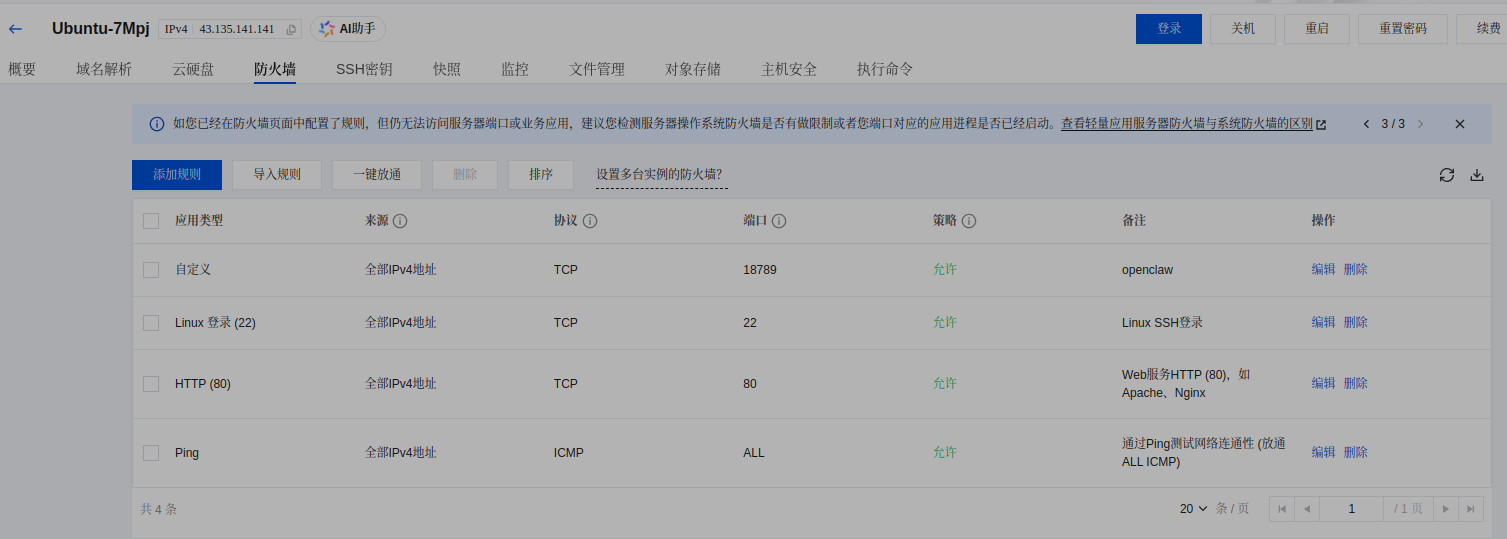Image resolution: width=1507 pixels, height=539 pixels.
Task: Open the 20 条/页 page size dropdown
Action: 1194,509
